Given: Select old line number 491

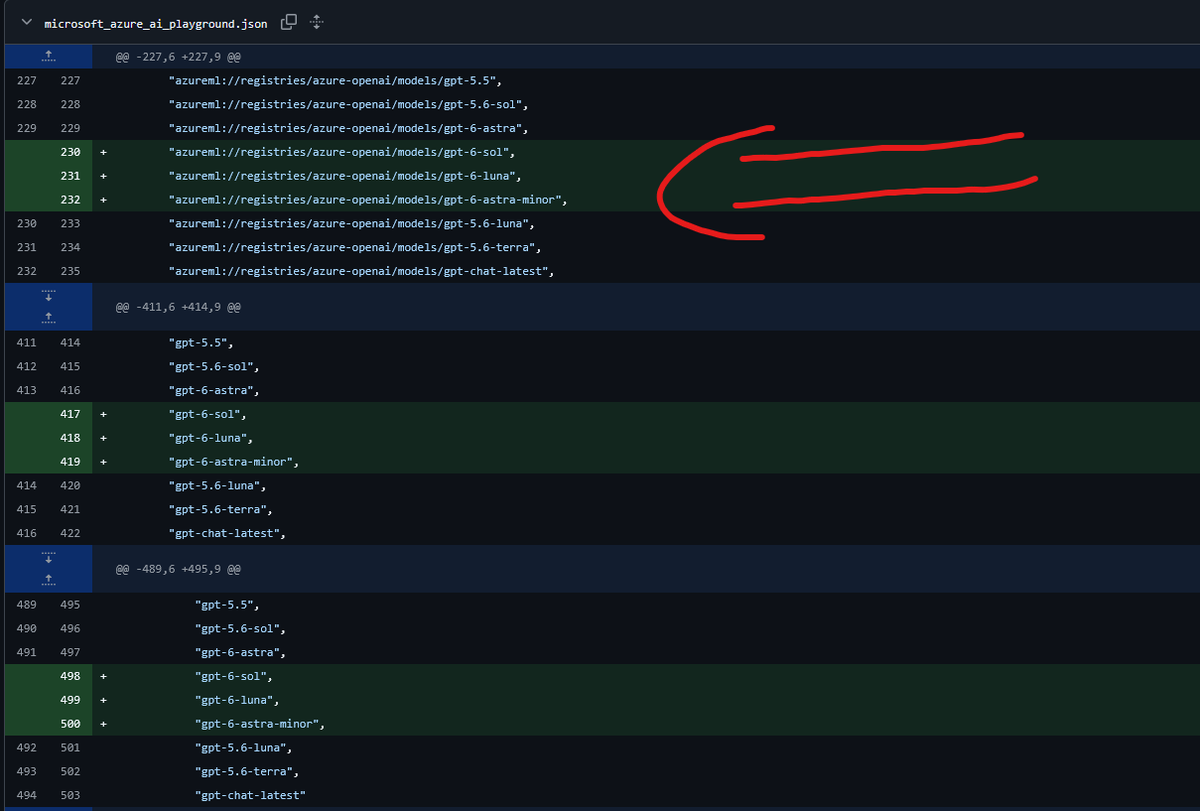Looking at the screenshot, I should [27, 652].
